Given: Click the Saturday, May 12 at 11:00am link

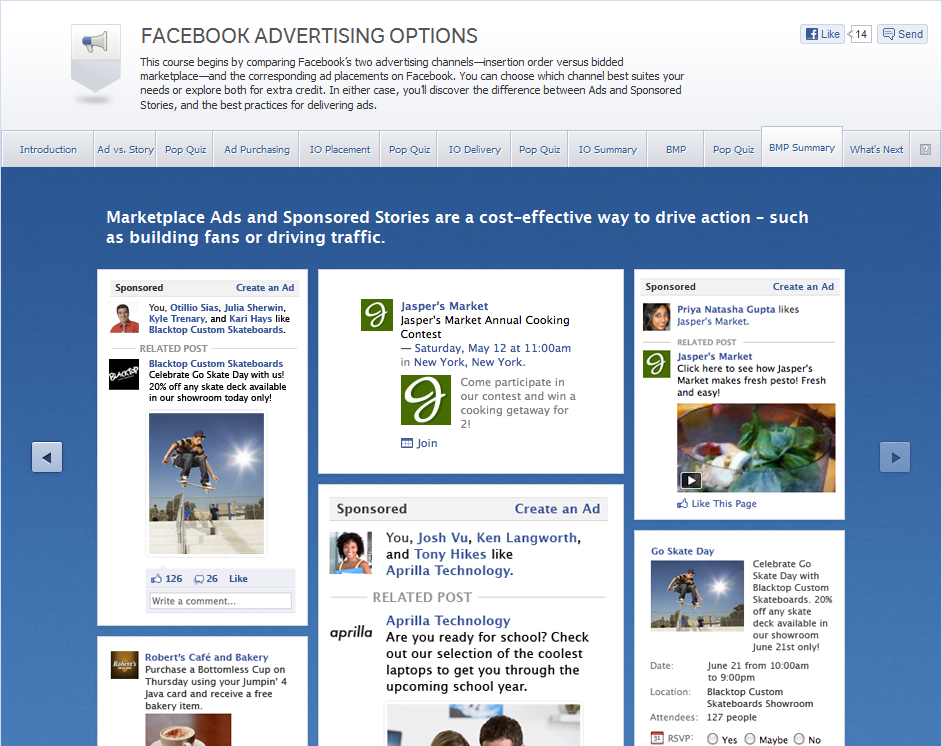Looking at the screenshot, I should click(x=493, y=348).
